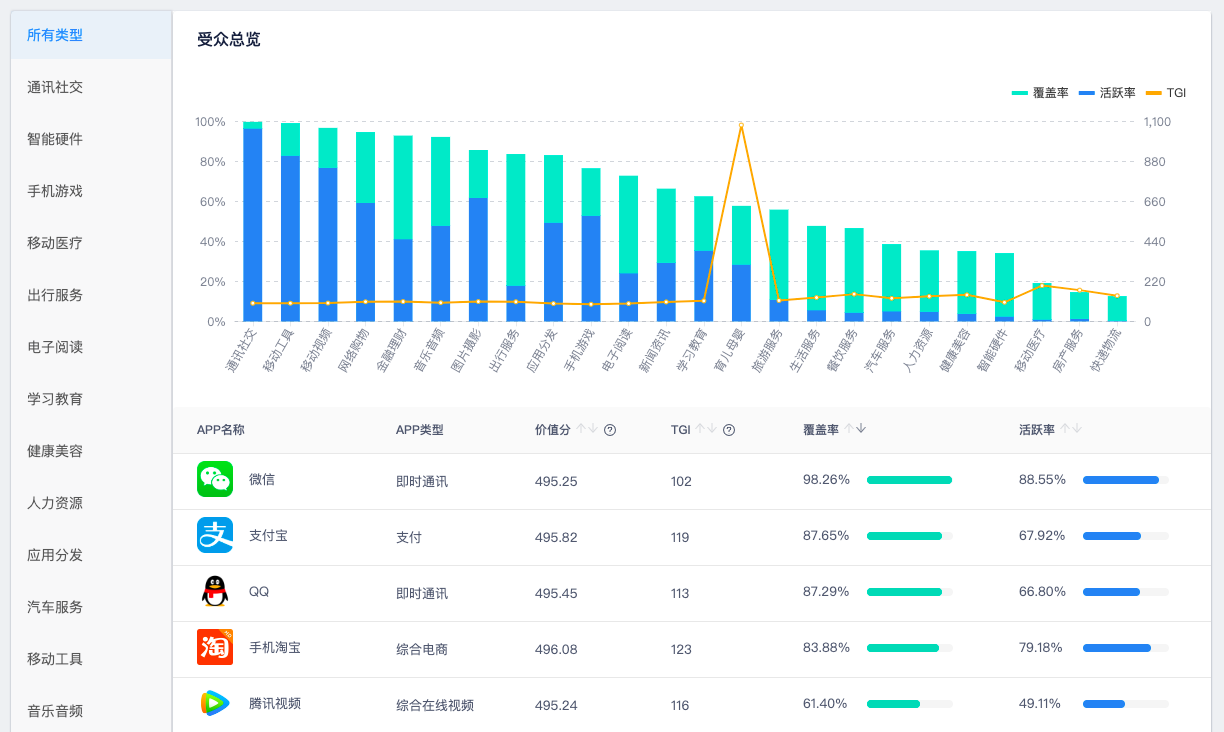Sort the table by TGI column arrows
The height and width of the screenshot is (732, 1224).
[x=706, y=429]
